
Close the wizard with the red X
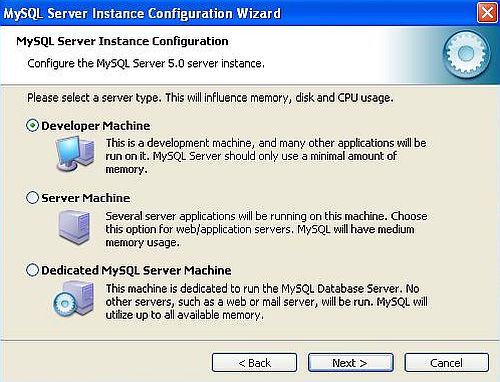click(487, 13)
